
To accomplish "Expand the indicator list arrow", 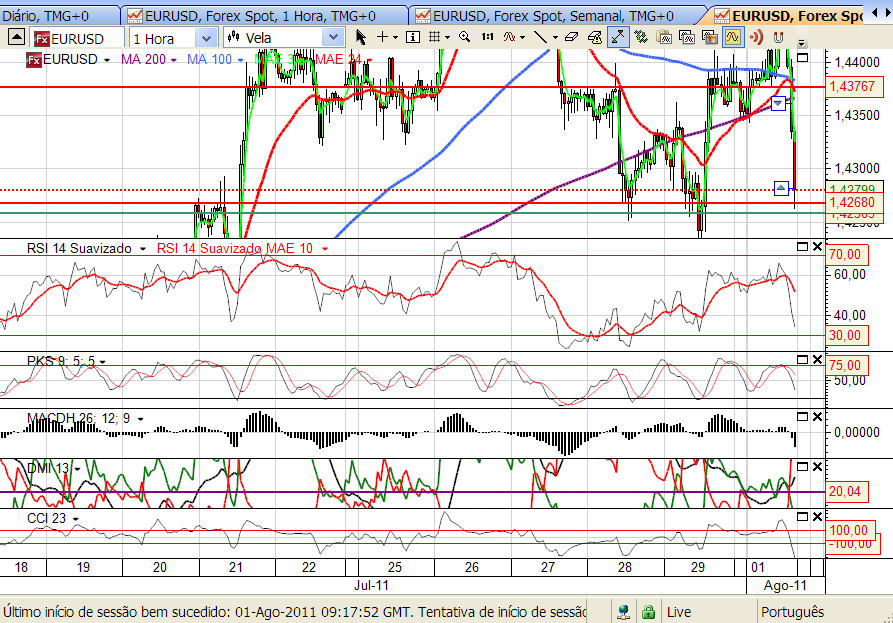I will coord(522,38).
